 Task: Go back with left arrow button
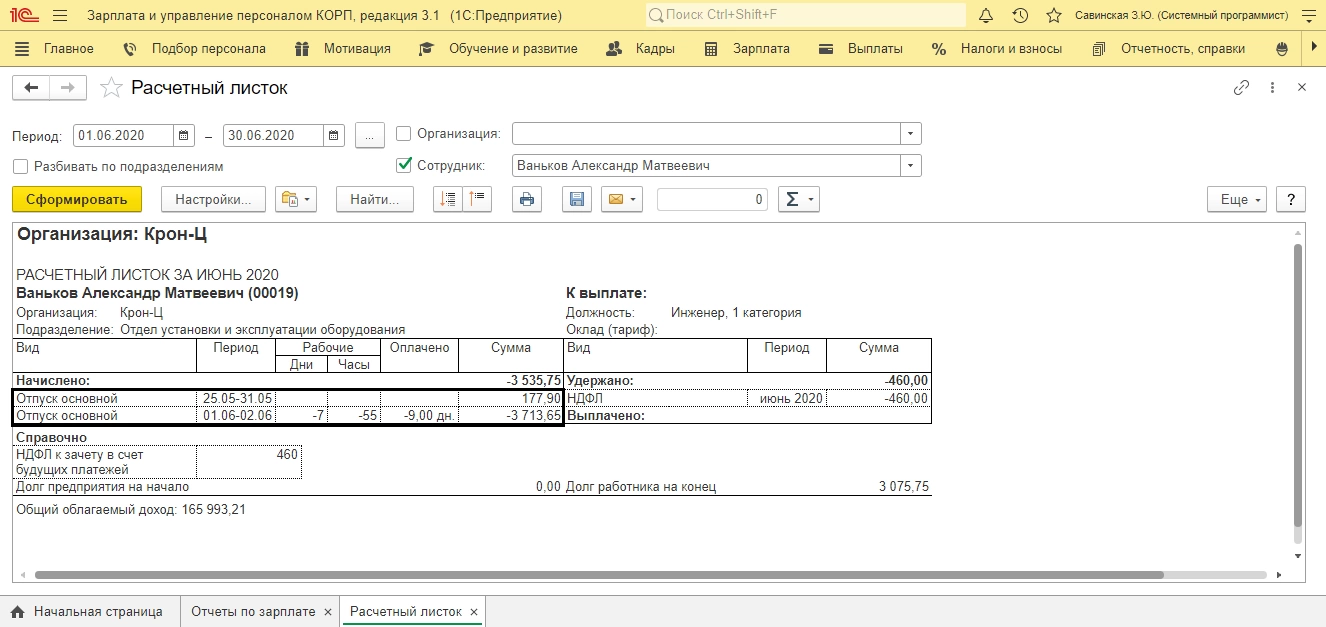click(31, 88)
